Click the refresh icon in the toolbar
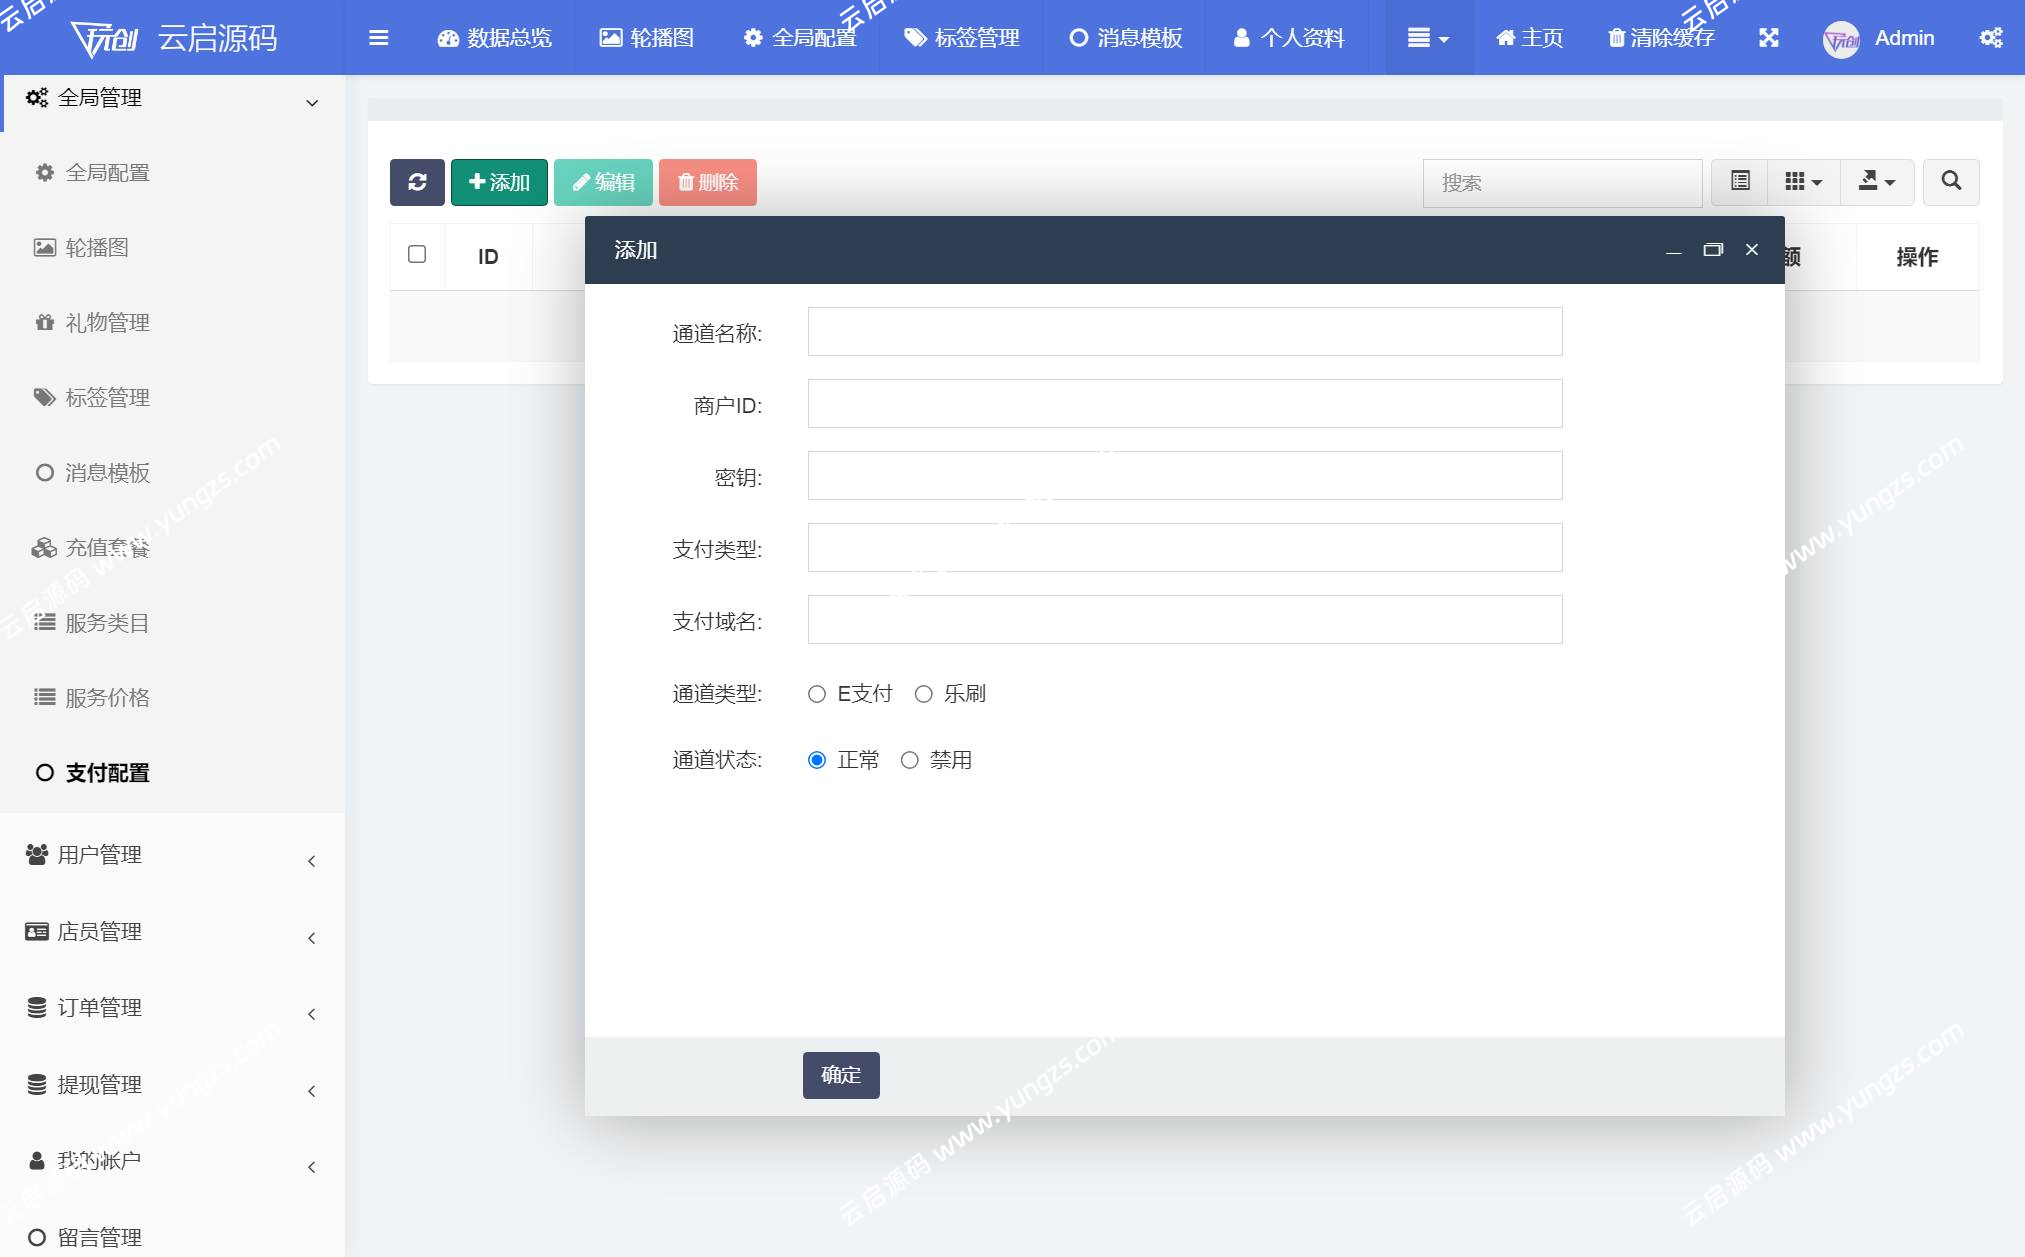The image size is (2025, 1257). [417, 182]
